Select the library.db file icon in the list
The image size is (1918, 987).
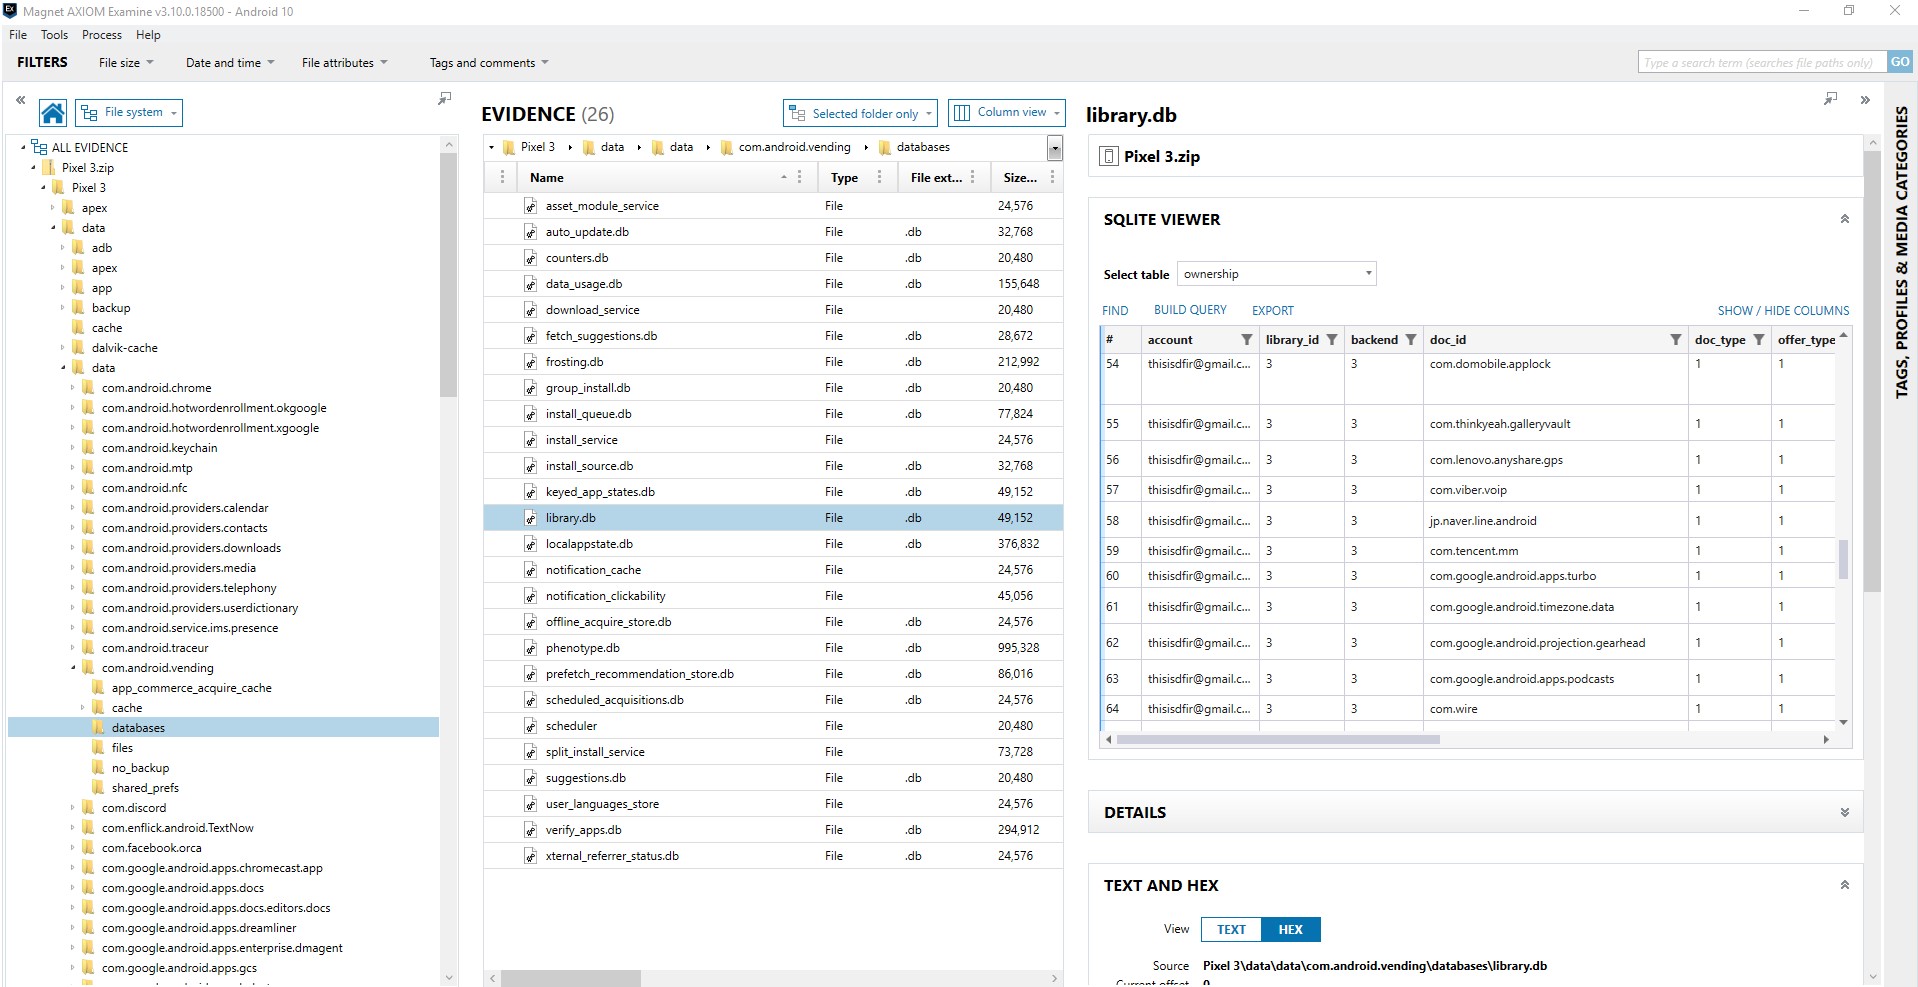[x=531, y=518]
